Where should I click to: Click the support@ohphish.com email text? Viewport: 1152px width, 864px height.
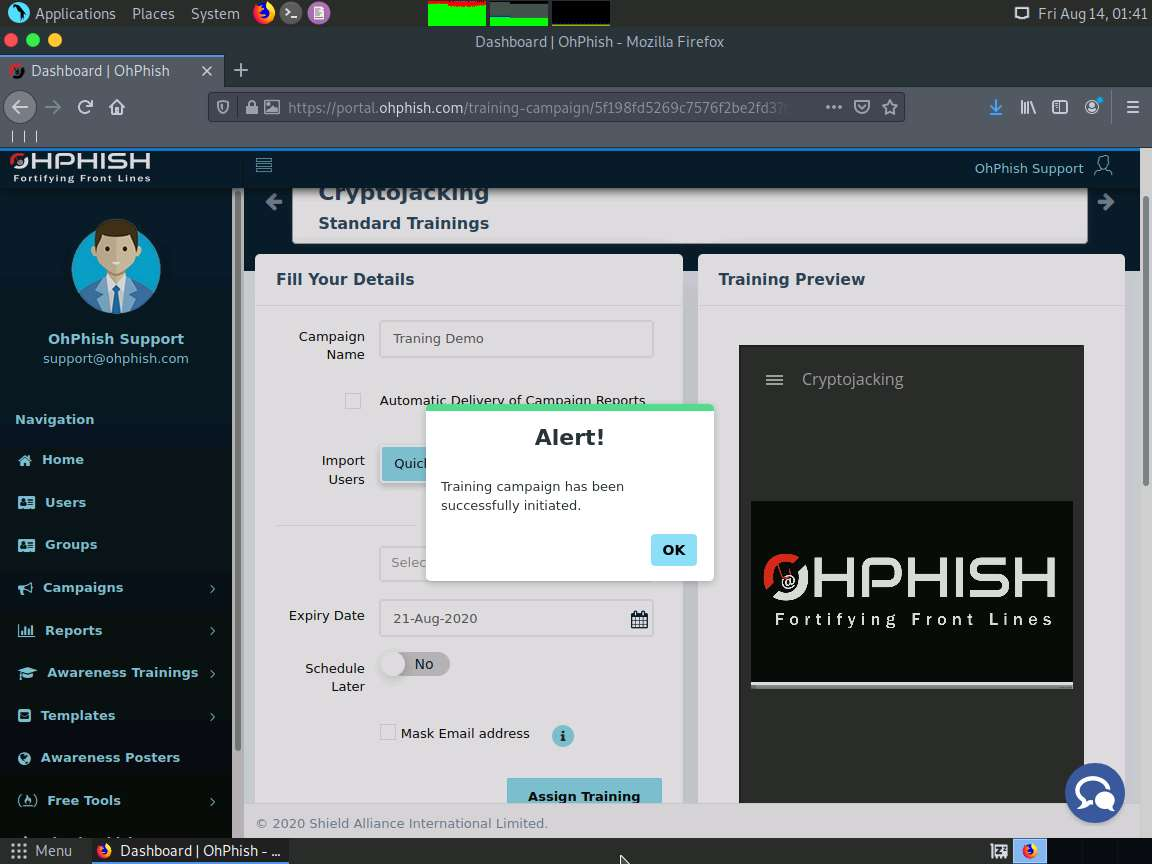coord(115,359)
